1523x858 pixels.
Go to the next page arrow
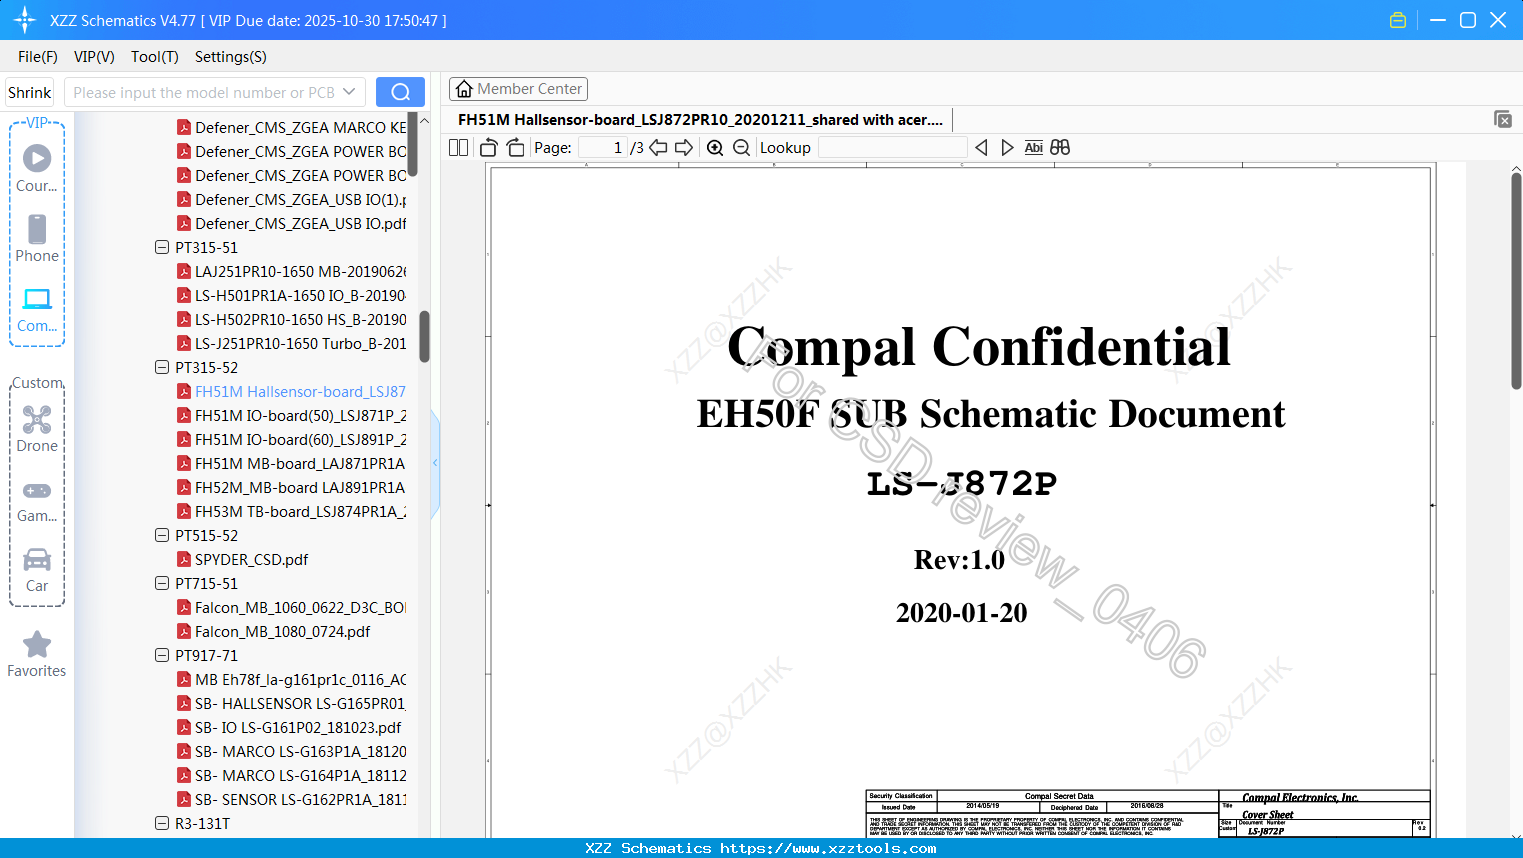pyautogui.click(x=684, y=148)
